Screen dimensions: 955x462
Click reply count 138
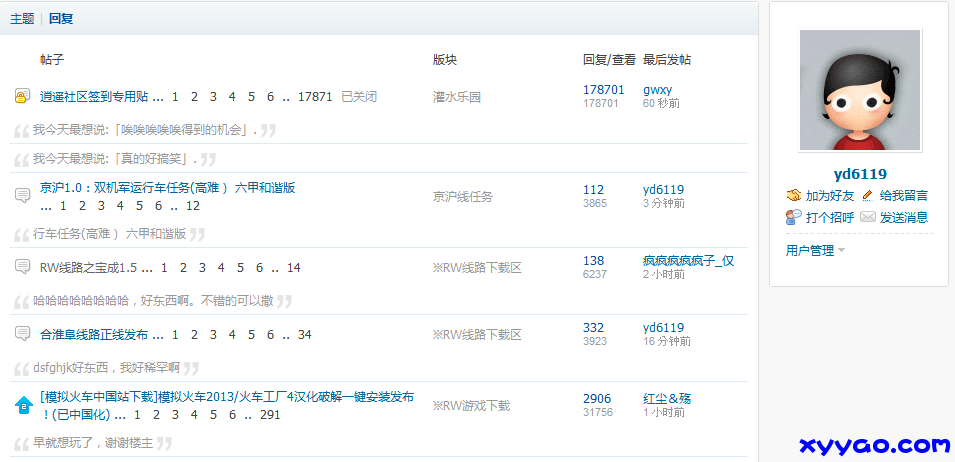593,261
